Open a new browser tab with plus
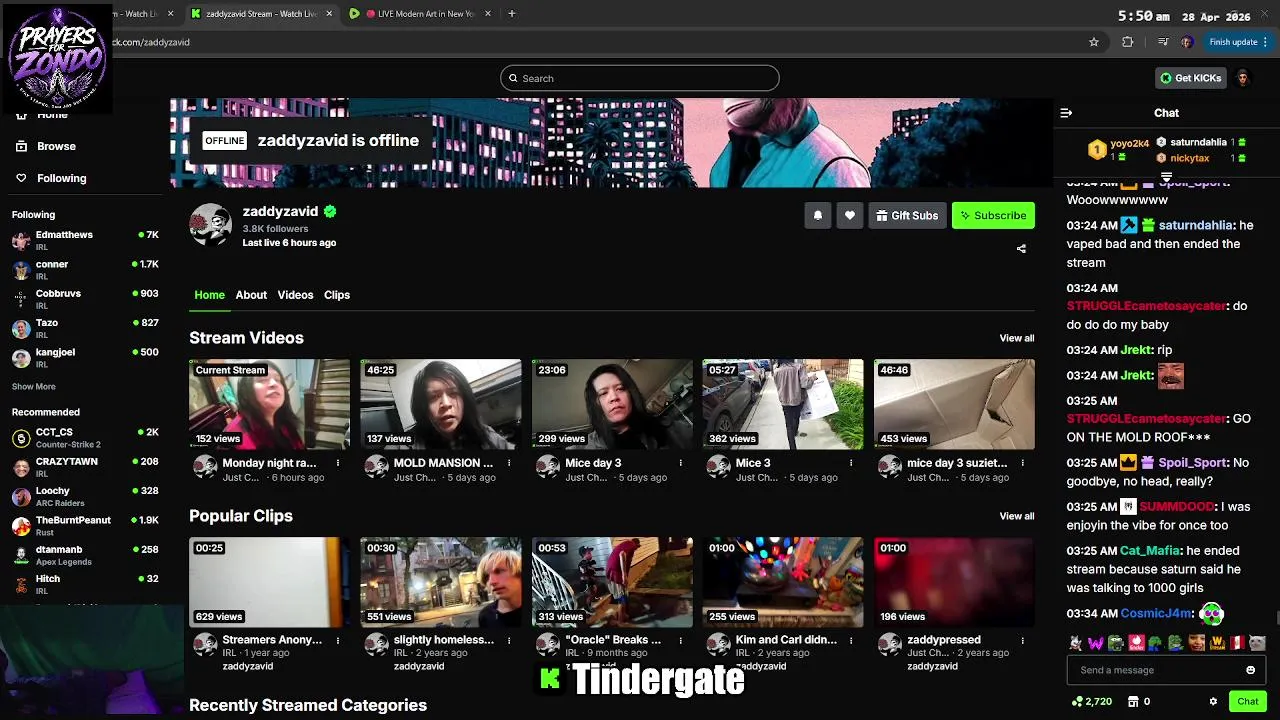Screen dimensions: 1280x720 511,14
